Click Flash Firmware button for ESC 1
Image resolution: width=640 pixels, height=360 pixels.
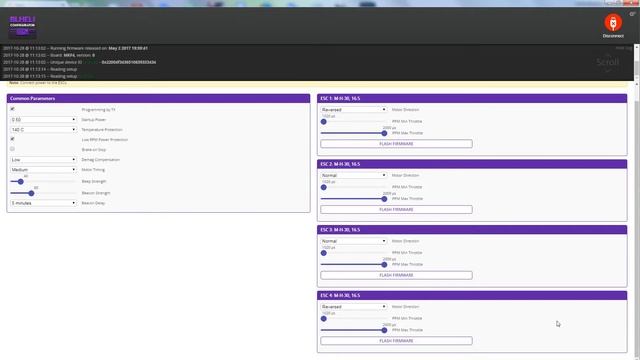(396, 144)
